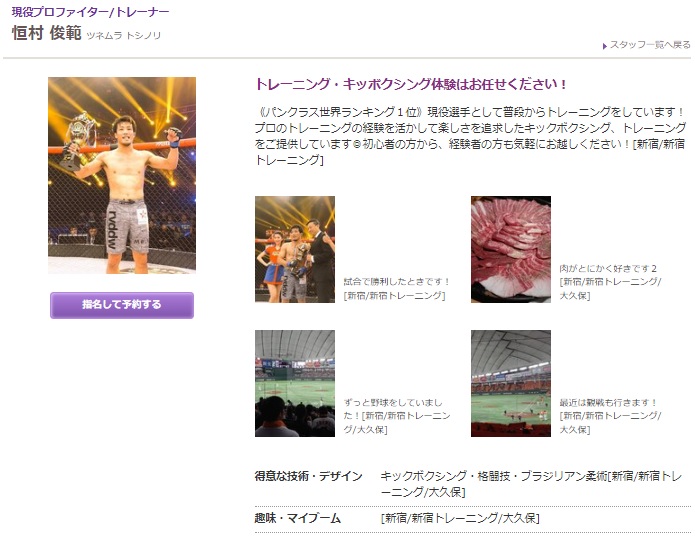Image resolution: width=695 pixels, height=539 pixels.
Task: Click the 指名して予約する purple button
Action: 122,305
